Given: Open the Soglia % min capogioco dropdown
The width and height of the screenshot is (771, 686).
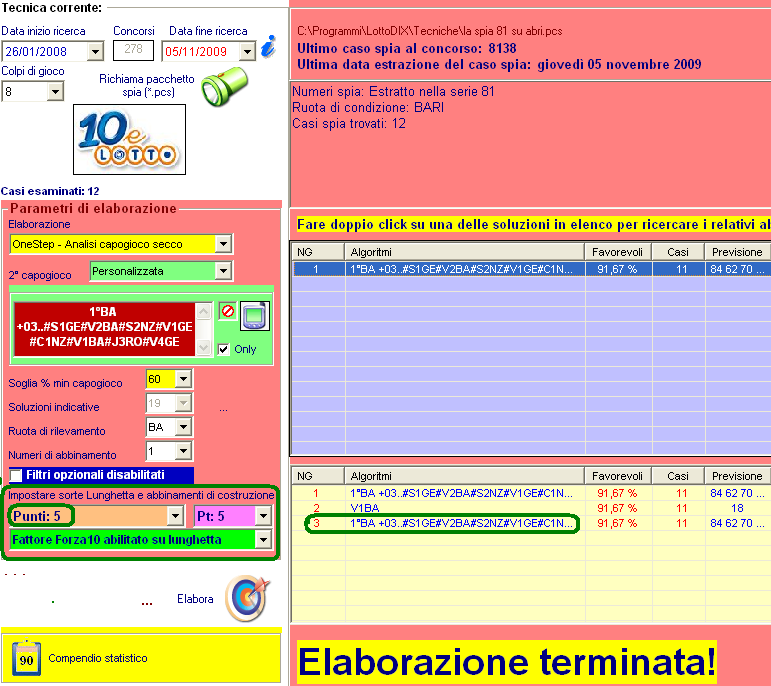Looking at the screenshot, I should click(183, 379).
